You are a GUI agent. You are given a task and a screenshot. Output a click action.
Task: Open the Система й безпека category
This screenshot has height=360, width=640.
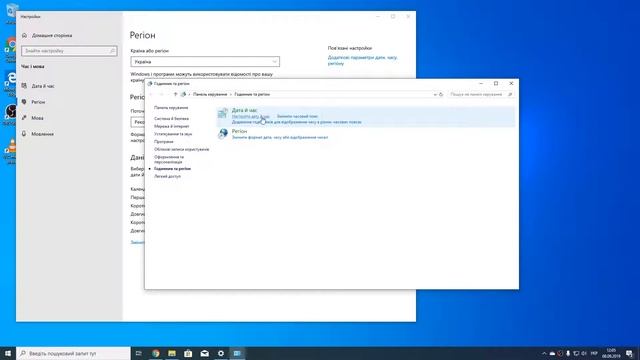point(171,119)
